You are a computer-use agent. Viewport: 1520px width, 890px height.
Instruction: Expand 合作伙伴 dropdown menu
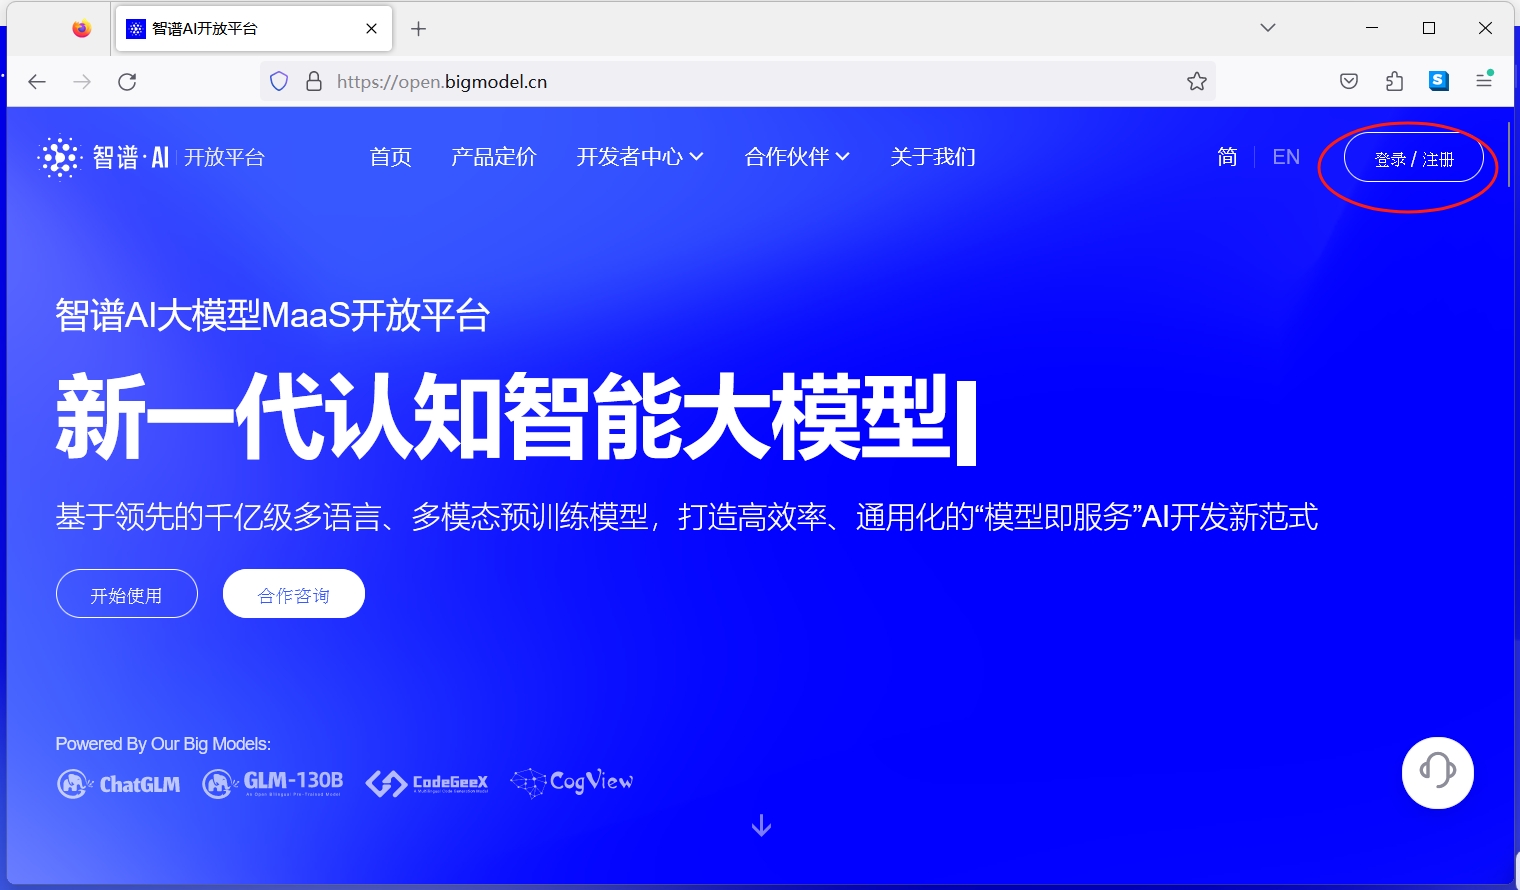tap(797, 157)
